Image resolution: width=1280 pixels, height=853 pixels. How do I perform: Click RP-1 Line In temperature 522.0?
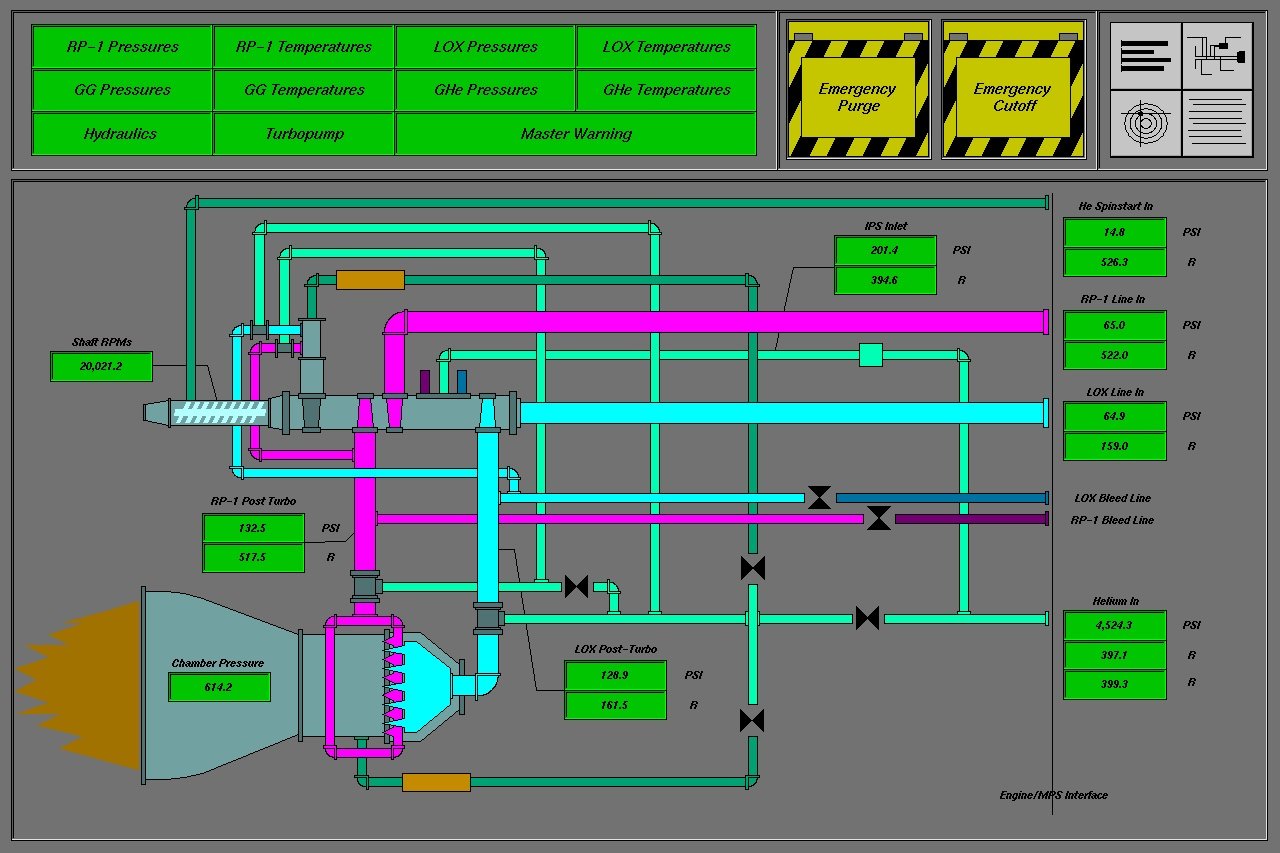click(1115, 355)
